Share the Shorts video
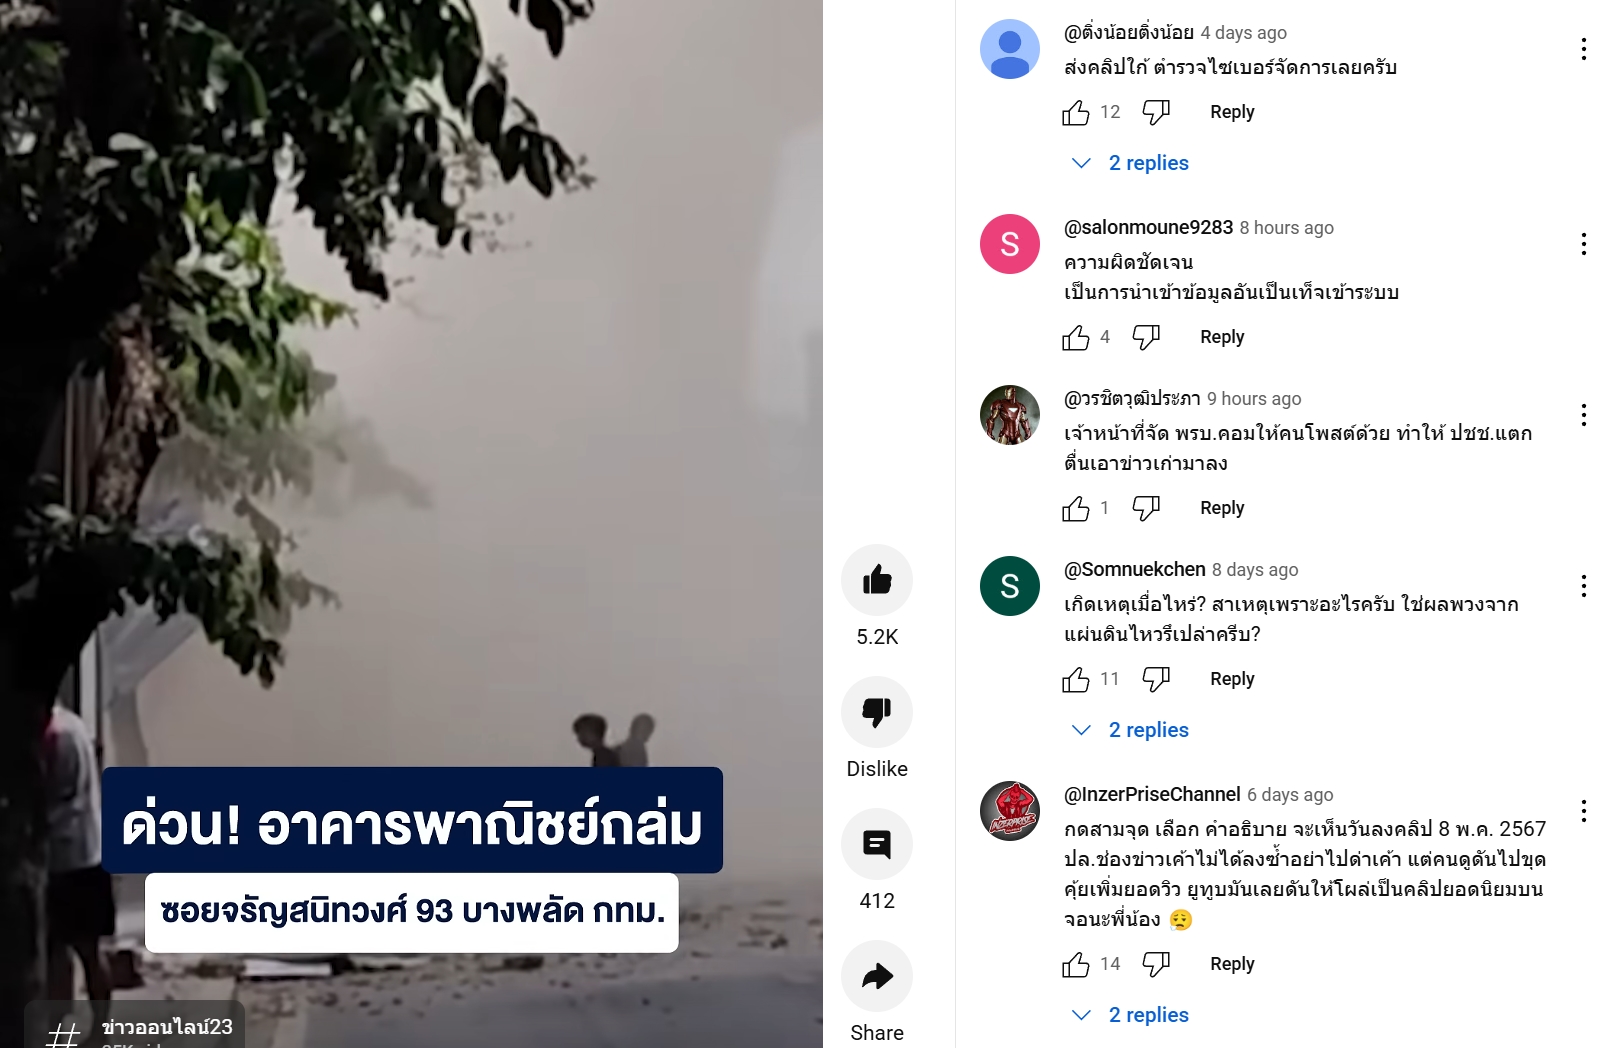This screenshot has height=1048, width=1614. point(877,976)
